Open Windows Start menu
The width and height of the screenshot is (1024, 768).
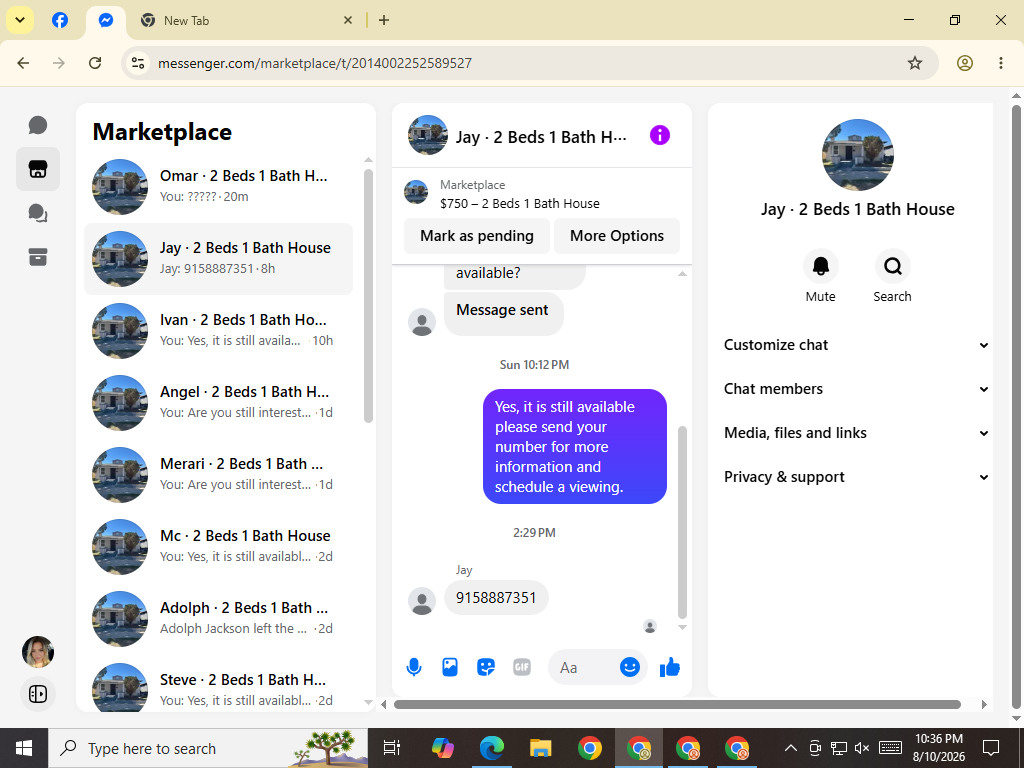pyautogui.click(x=24, y=748)
